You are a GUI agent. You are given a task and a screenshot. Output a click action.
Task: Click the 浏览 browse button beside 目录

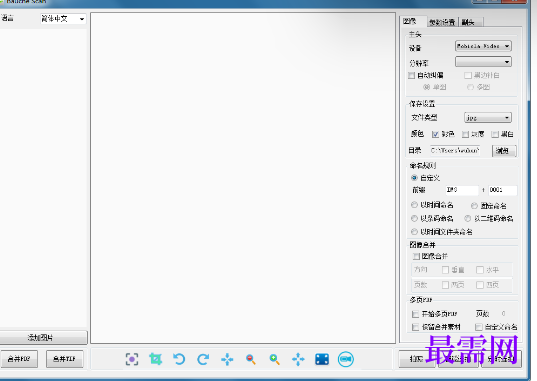coord(504,151)
